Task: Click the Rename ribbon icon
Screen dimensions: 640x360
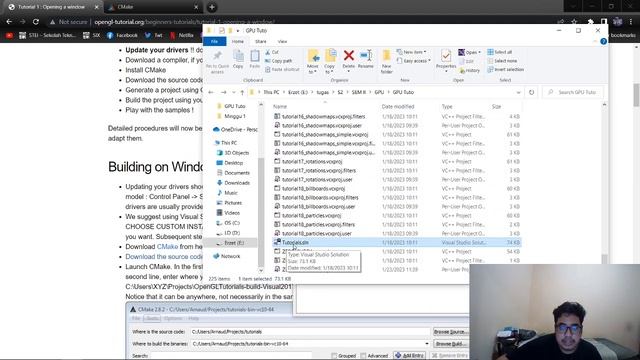Action: coord(366,60)
